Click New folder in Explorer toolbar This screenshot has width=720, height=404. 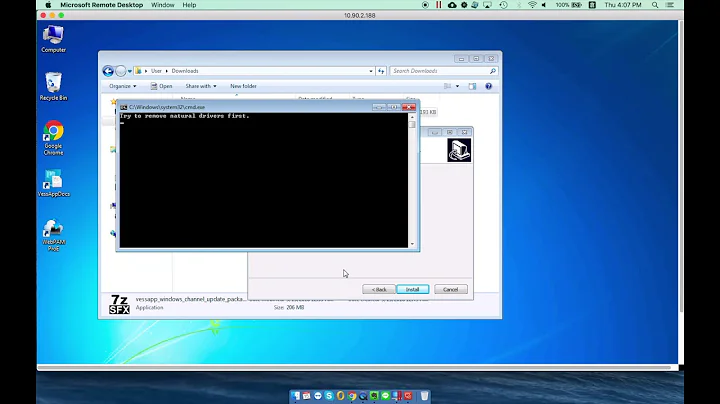(x=243, y=86)
